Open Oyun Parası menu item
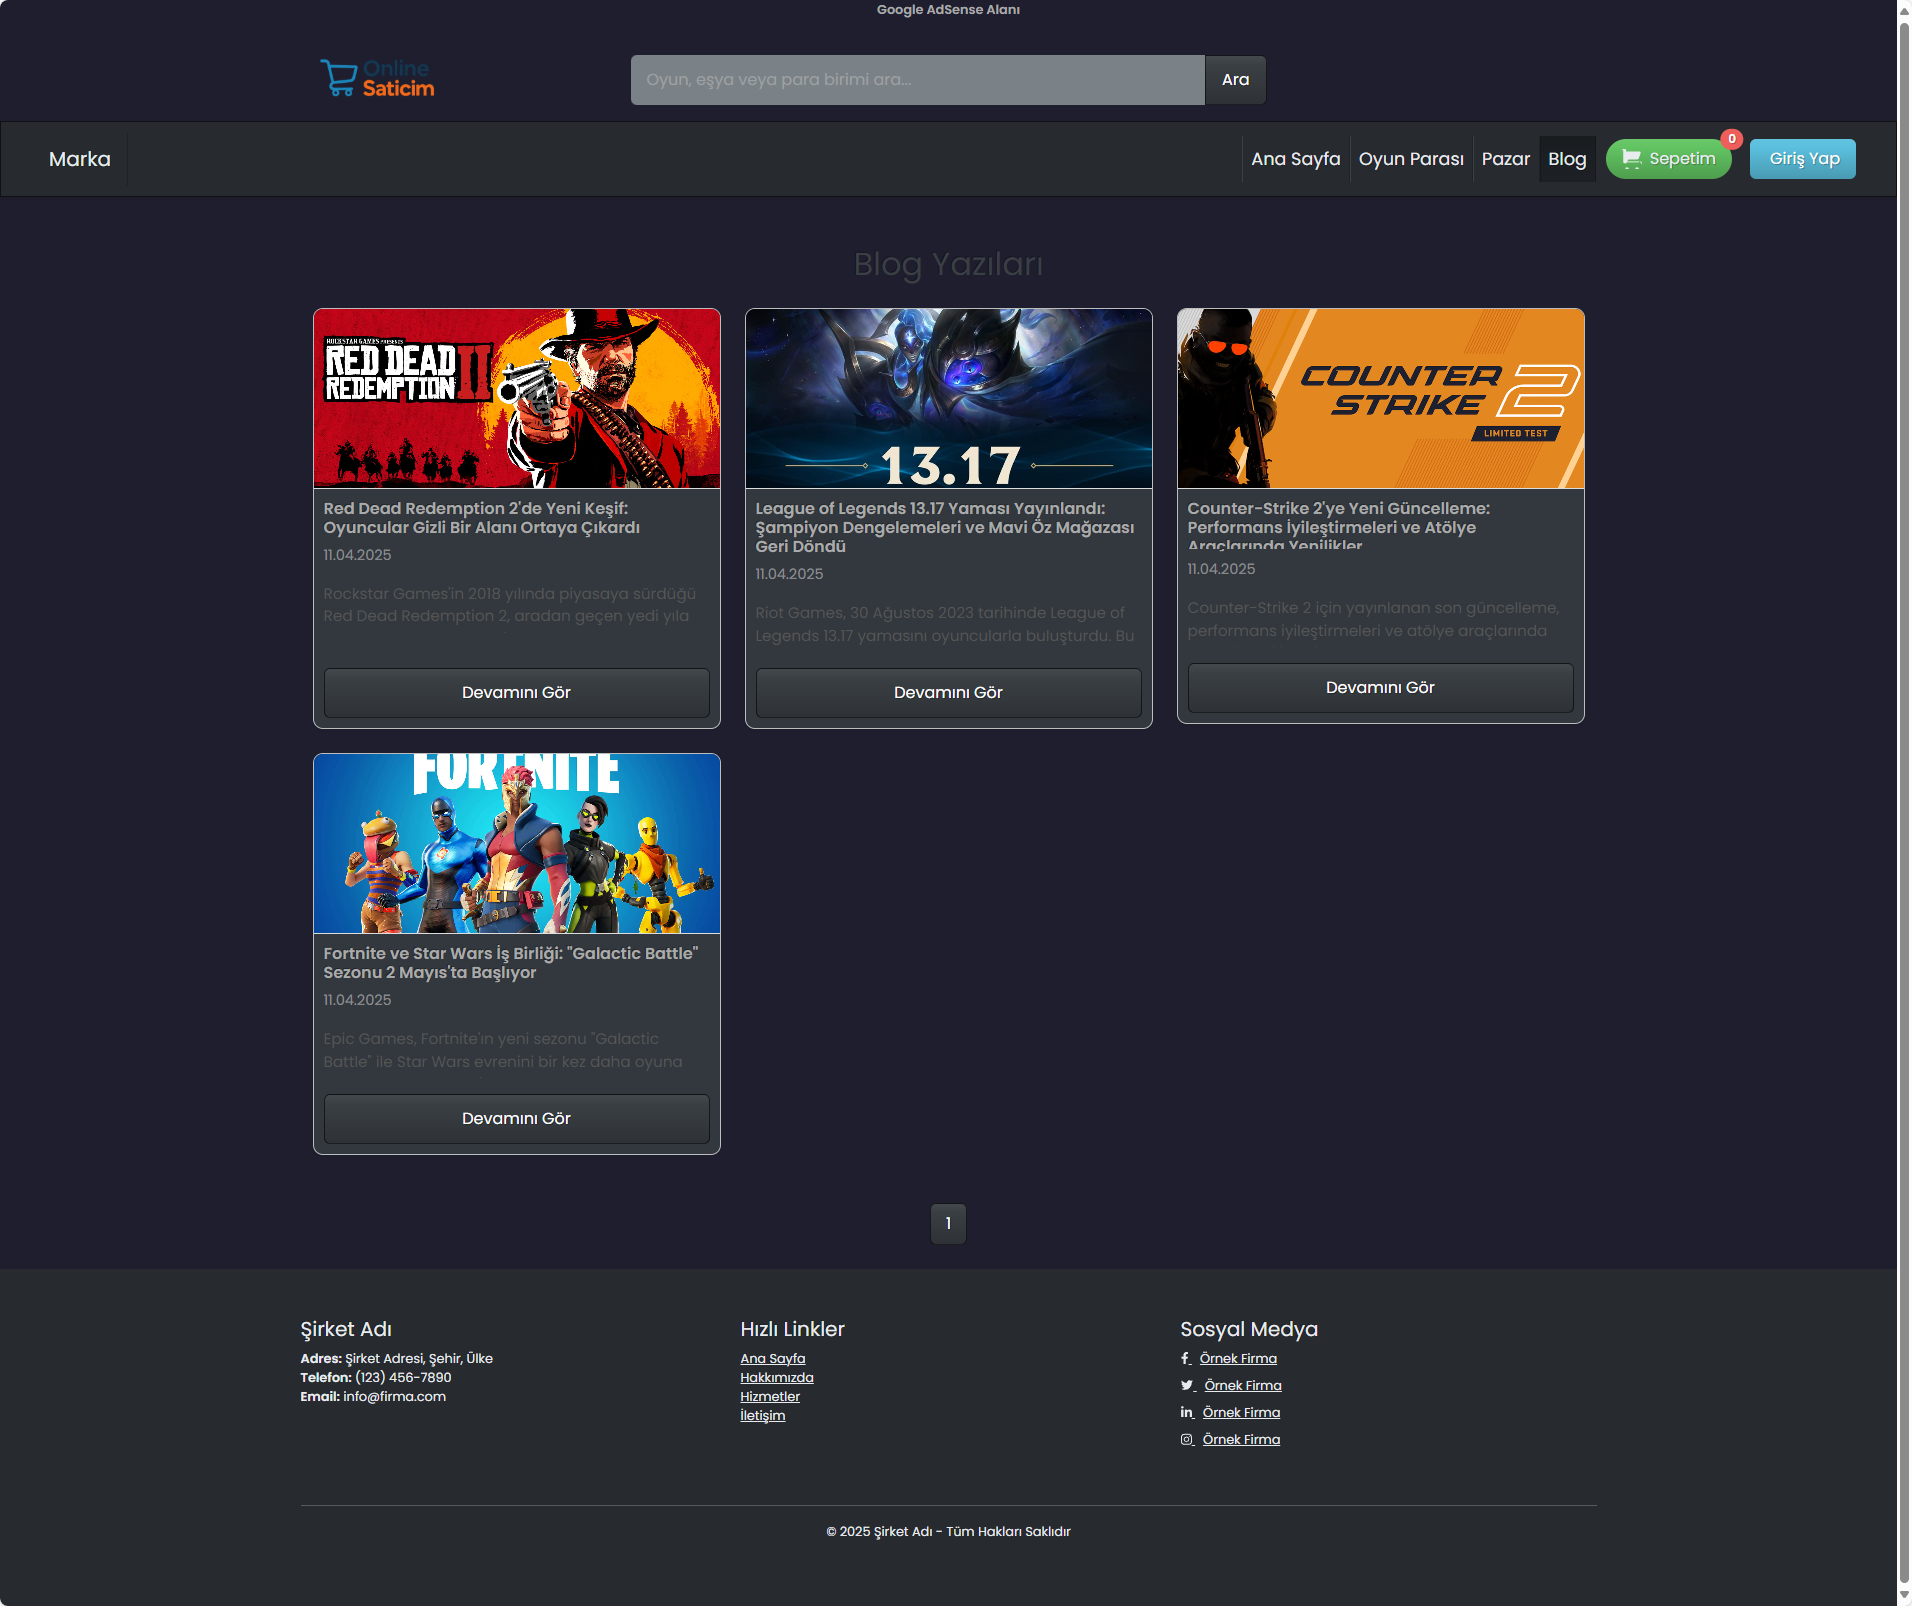Viewport: 1912px width, 1606px height. click(x=1411, y=159)
